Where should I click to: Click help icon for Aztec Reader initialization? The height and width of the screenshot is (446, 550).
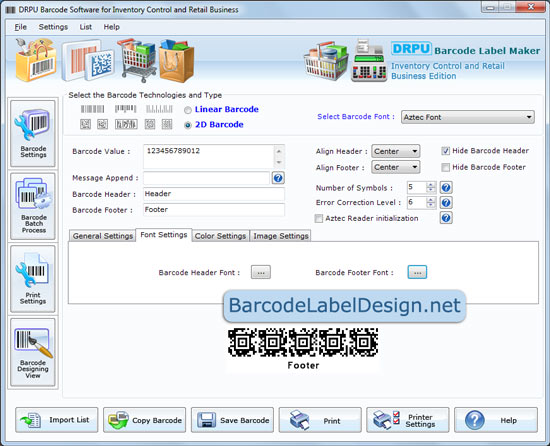pos(446,218)
